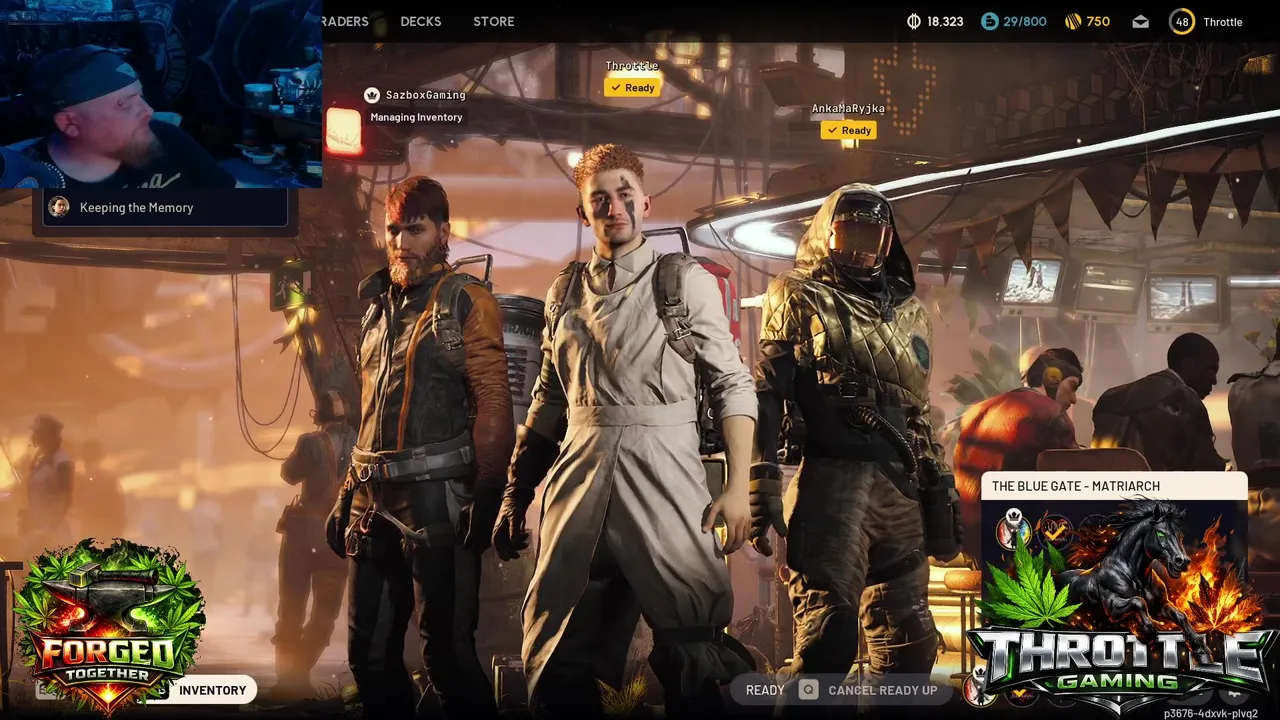Open the mail envelope icon
Image resolution: width=1280 pixels, height=720 pixels.
tap(1141, 22)
